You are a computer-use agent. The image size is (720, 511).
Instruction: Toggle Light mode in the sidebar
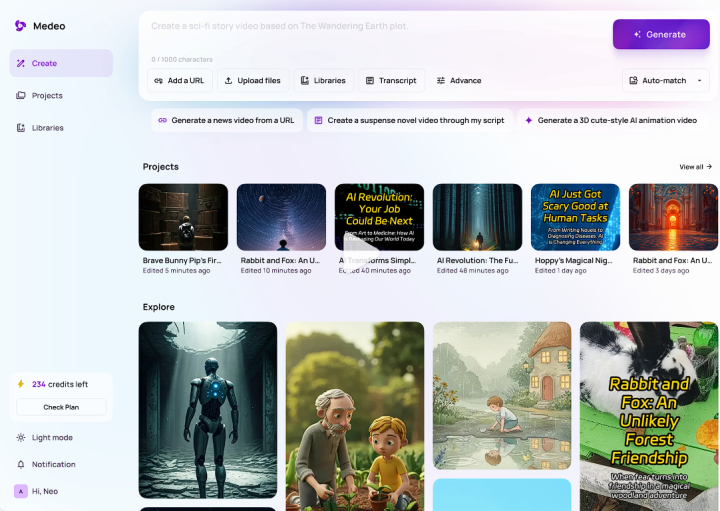tap(52, 438)
